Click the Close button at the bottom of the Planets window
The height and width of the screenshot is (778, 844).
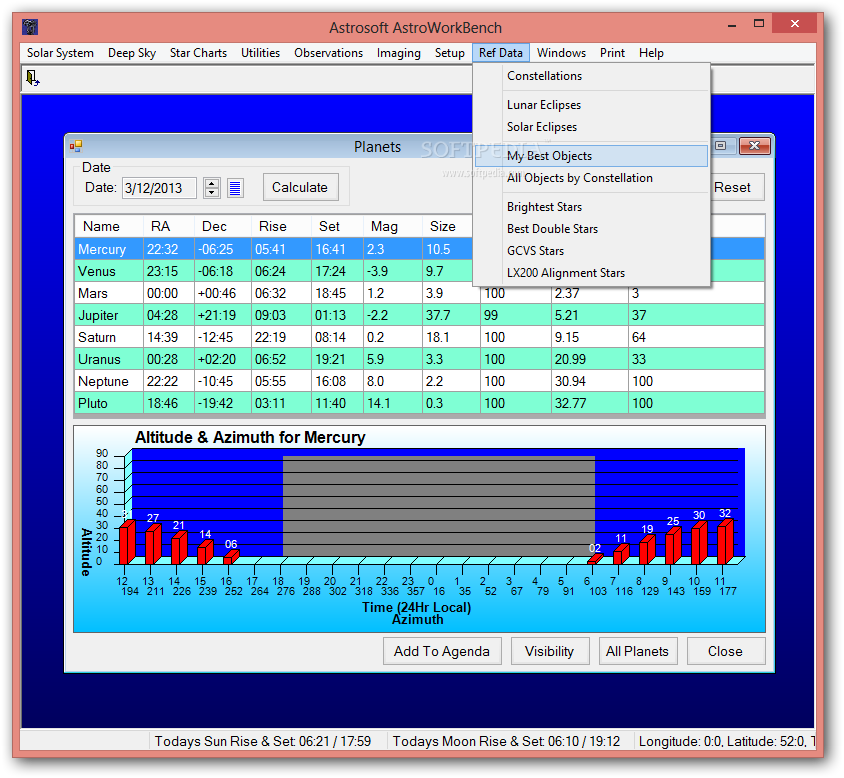tap(726, 651)
